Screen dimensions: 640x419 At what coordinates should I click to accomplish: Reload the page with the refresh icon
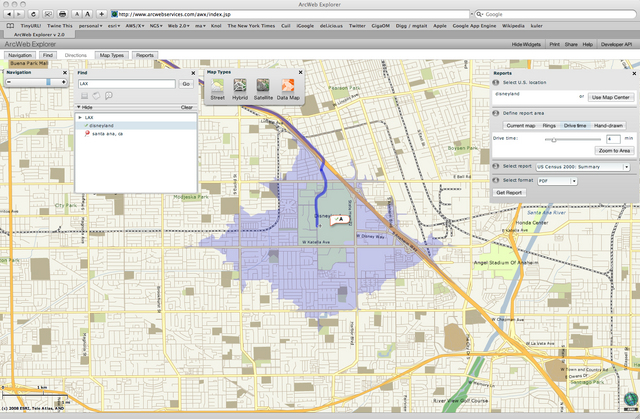(x=33, y=14)
